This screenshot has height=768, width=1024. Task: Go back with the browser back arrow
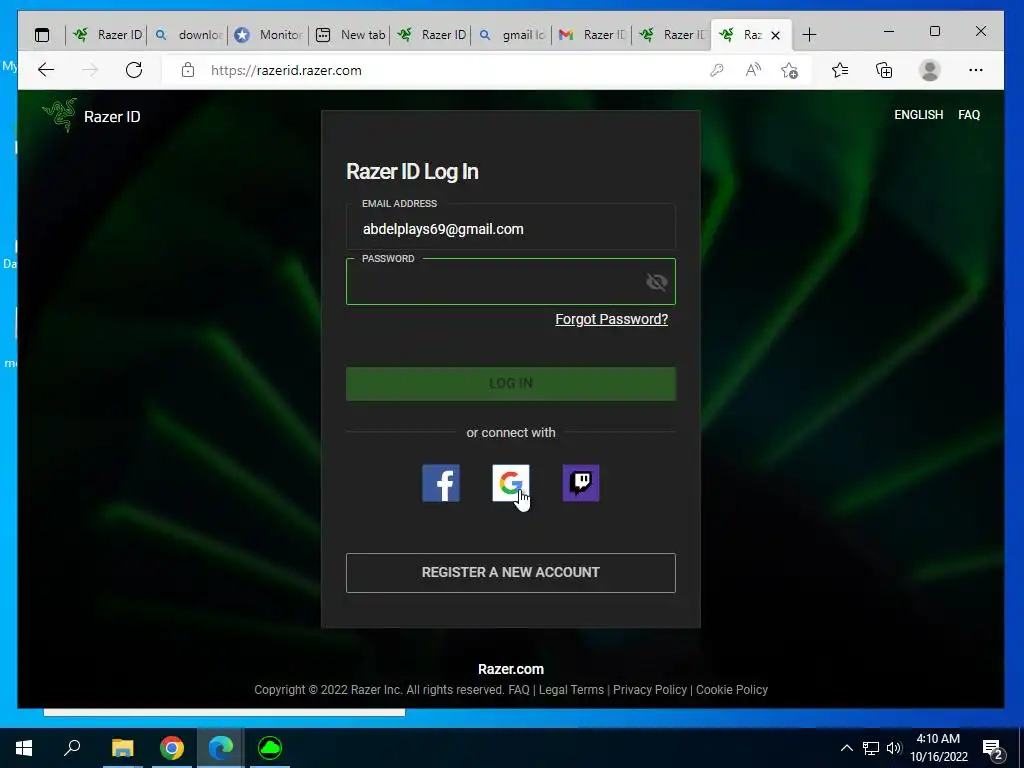pos(46,70)
